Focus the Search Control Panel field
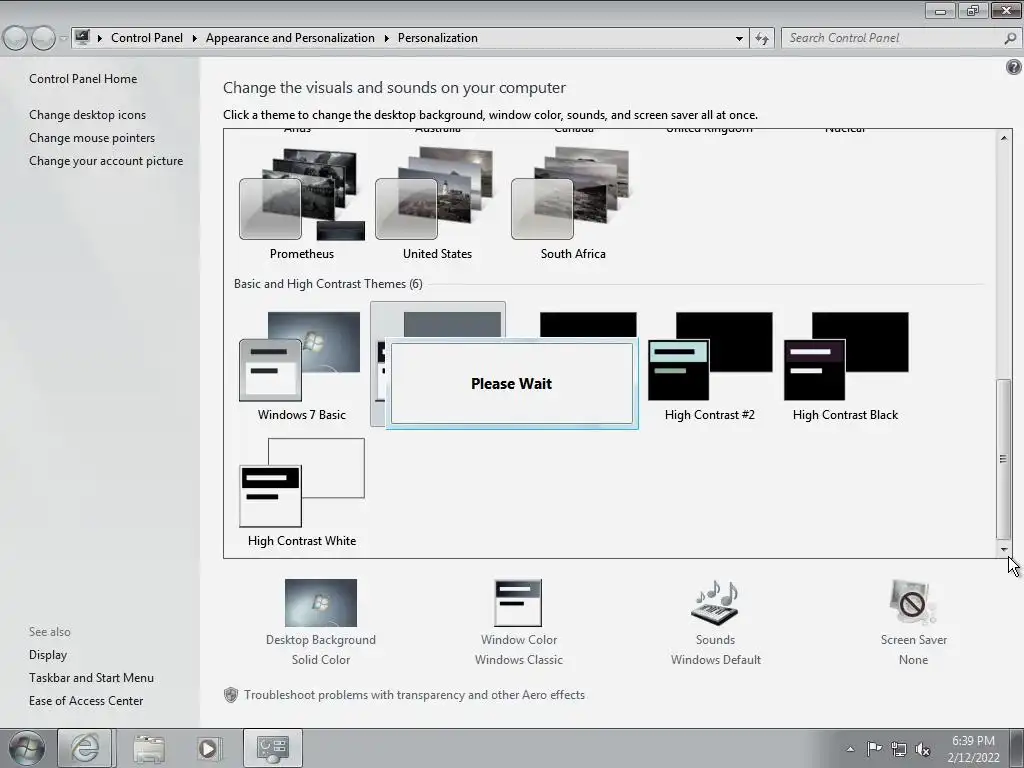Screen dimensions: 1024x768 tap(892, 38)
